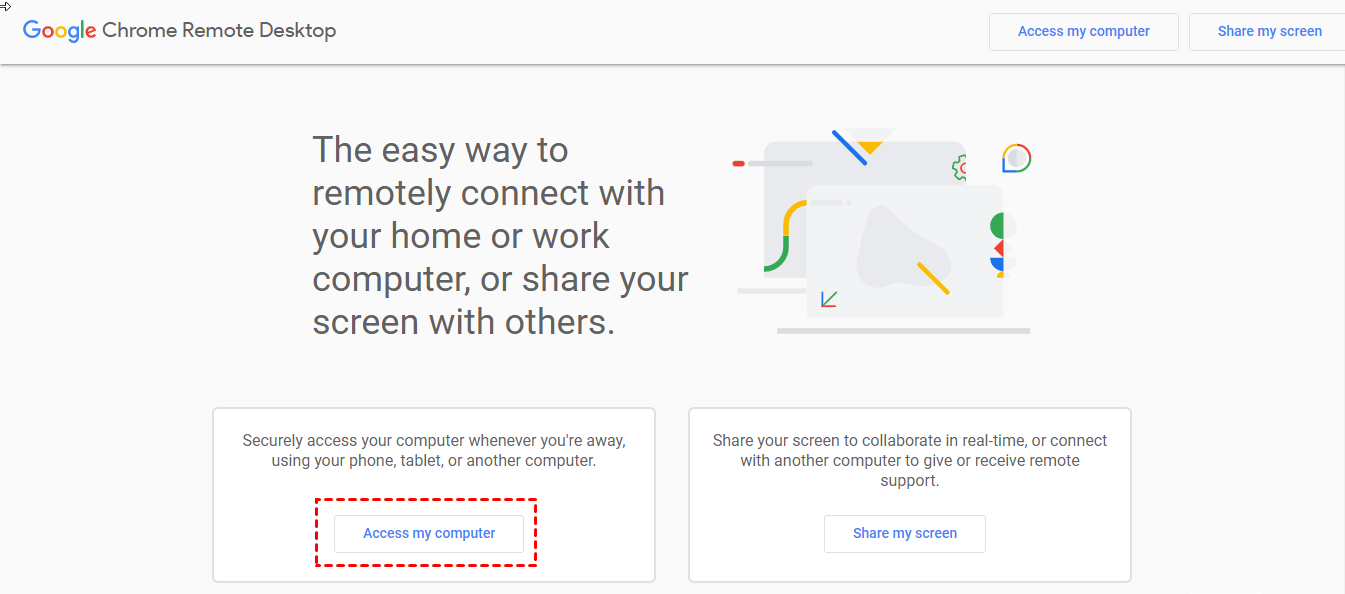This screenshot has width=1345, height=594.
Task: Click the "Share your screen to collaborate" description
Action: coord(909,460)
